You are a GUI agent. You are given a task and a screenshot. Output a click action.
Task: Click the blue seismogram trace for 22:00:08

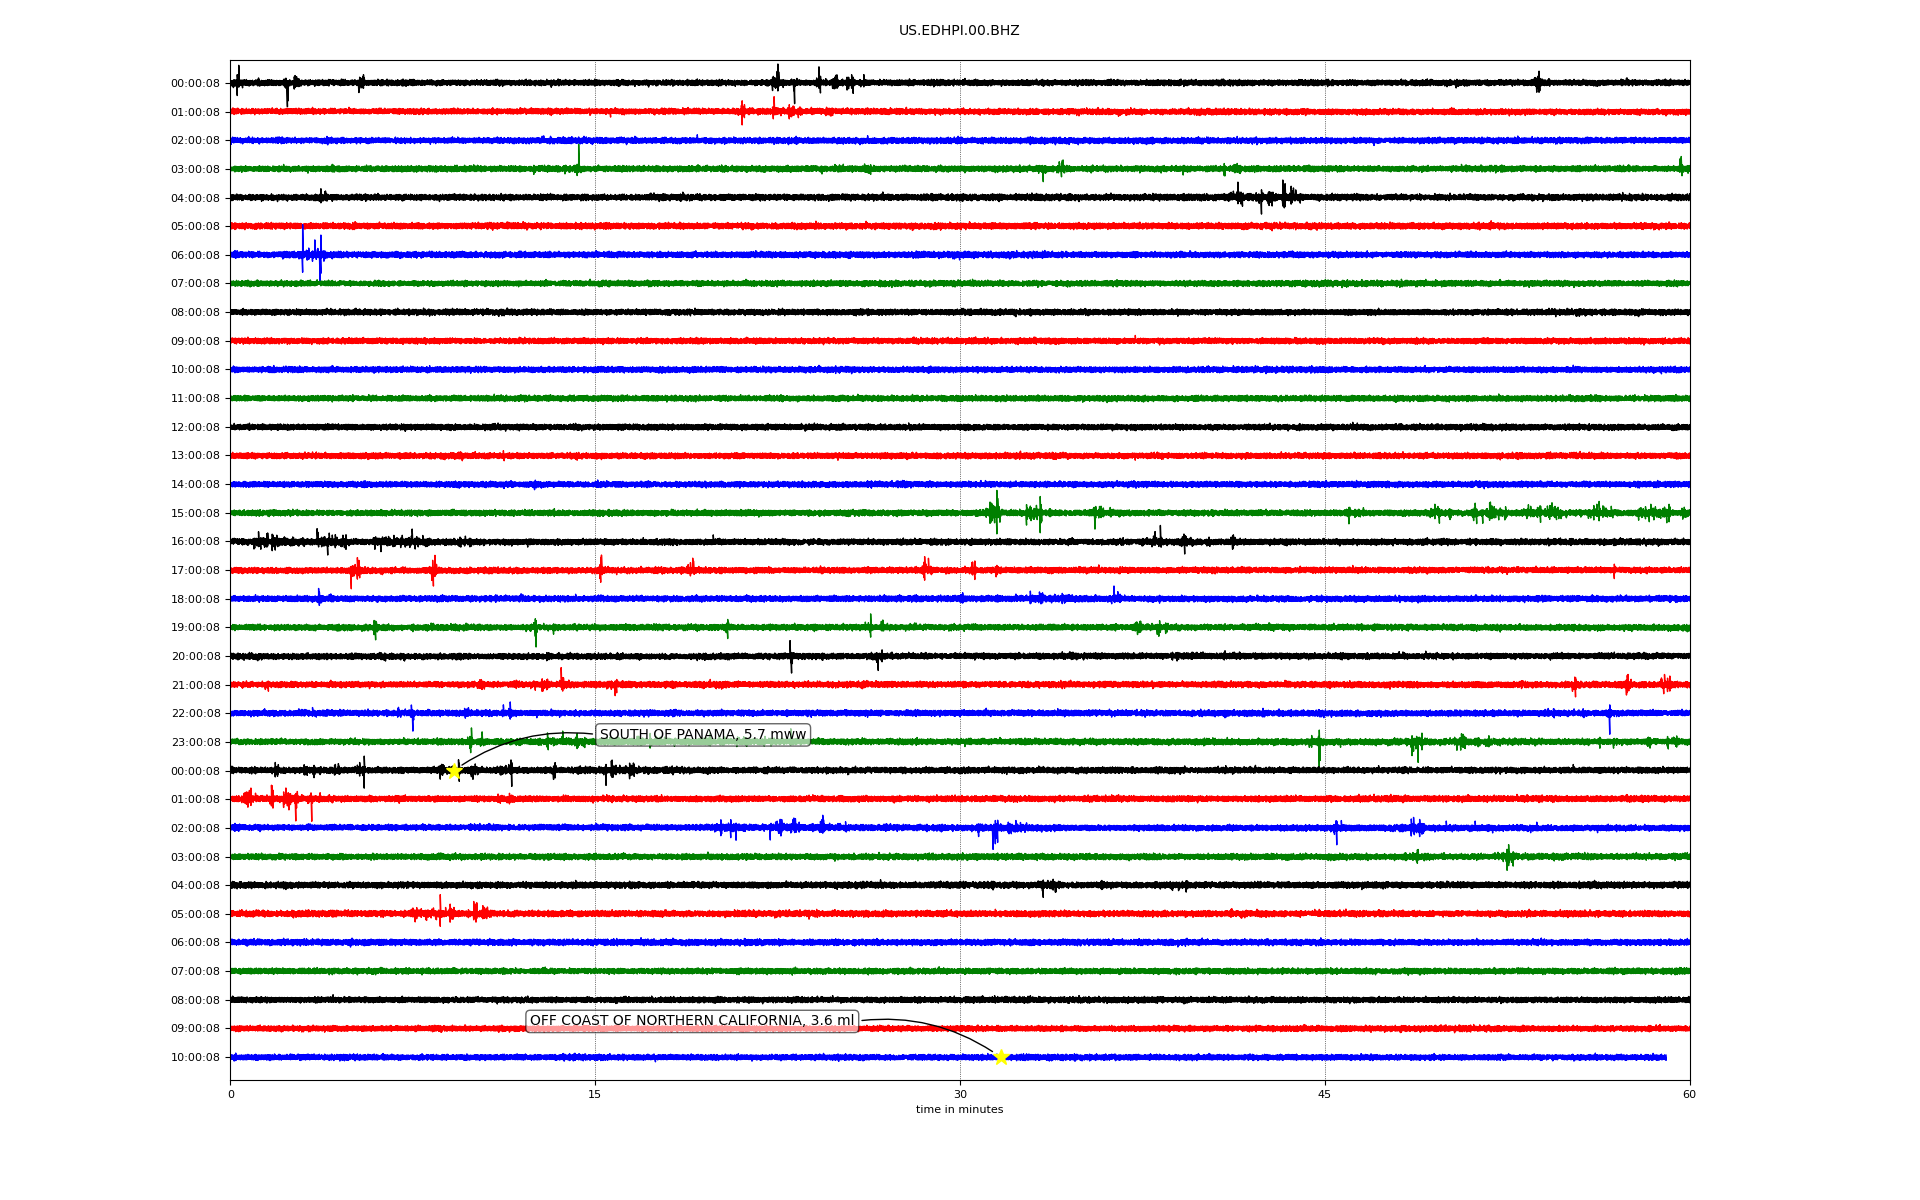[960, 713]
